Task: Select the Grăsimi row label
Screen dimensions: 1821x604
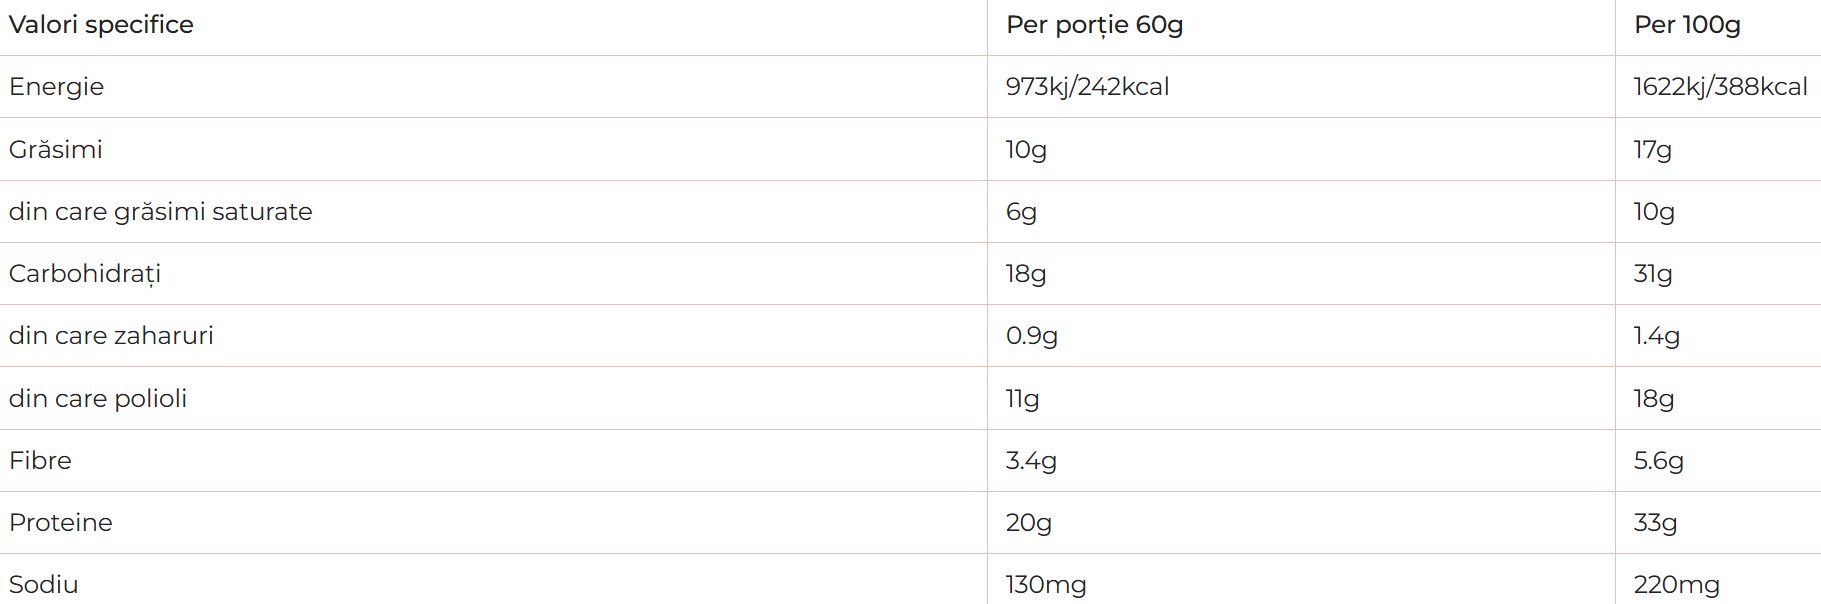Action: [55, 149]
